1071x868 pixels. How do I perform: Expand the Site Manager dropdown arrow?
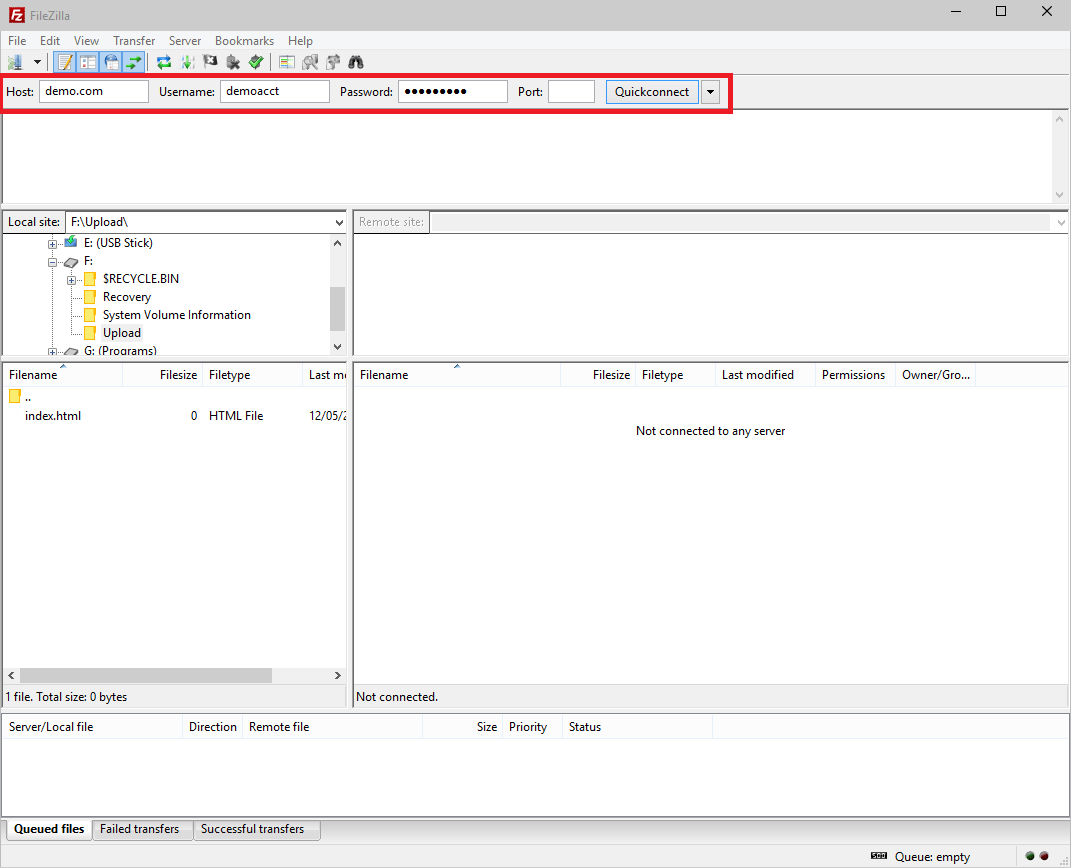tap(37, 62)
